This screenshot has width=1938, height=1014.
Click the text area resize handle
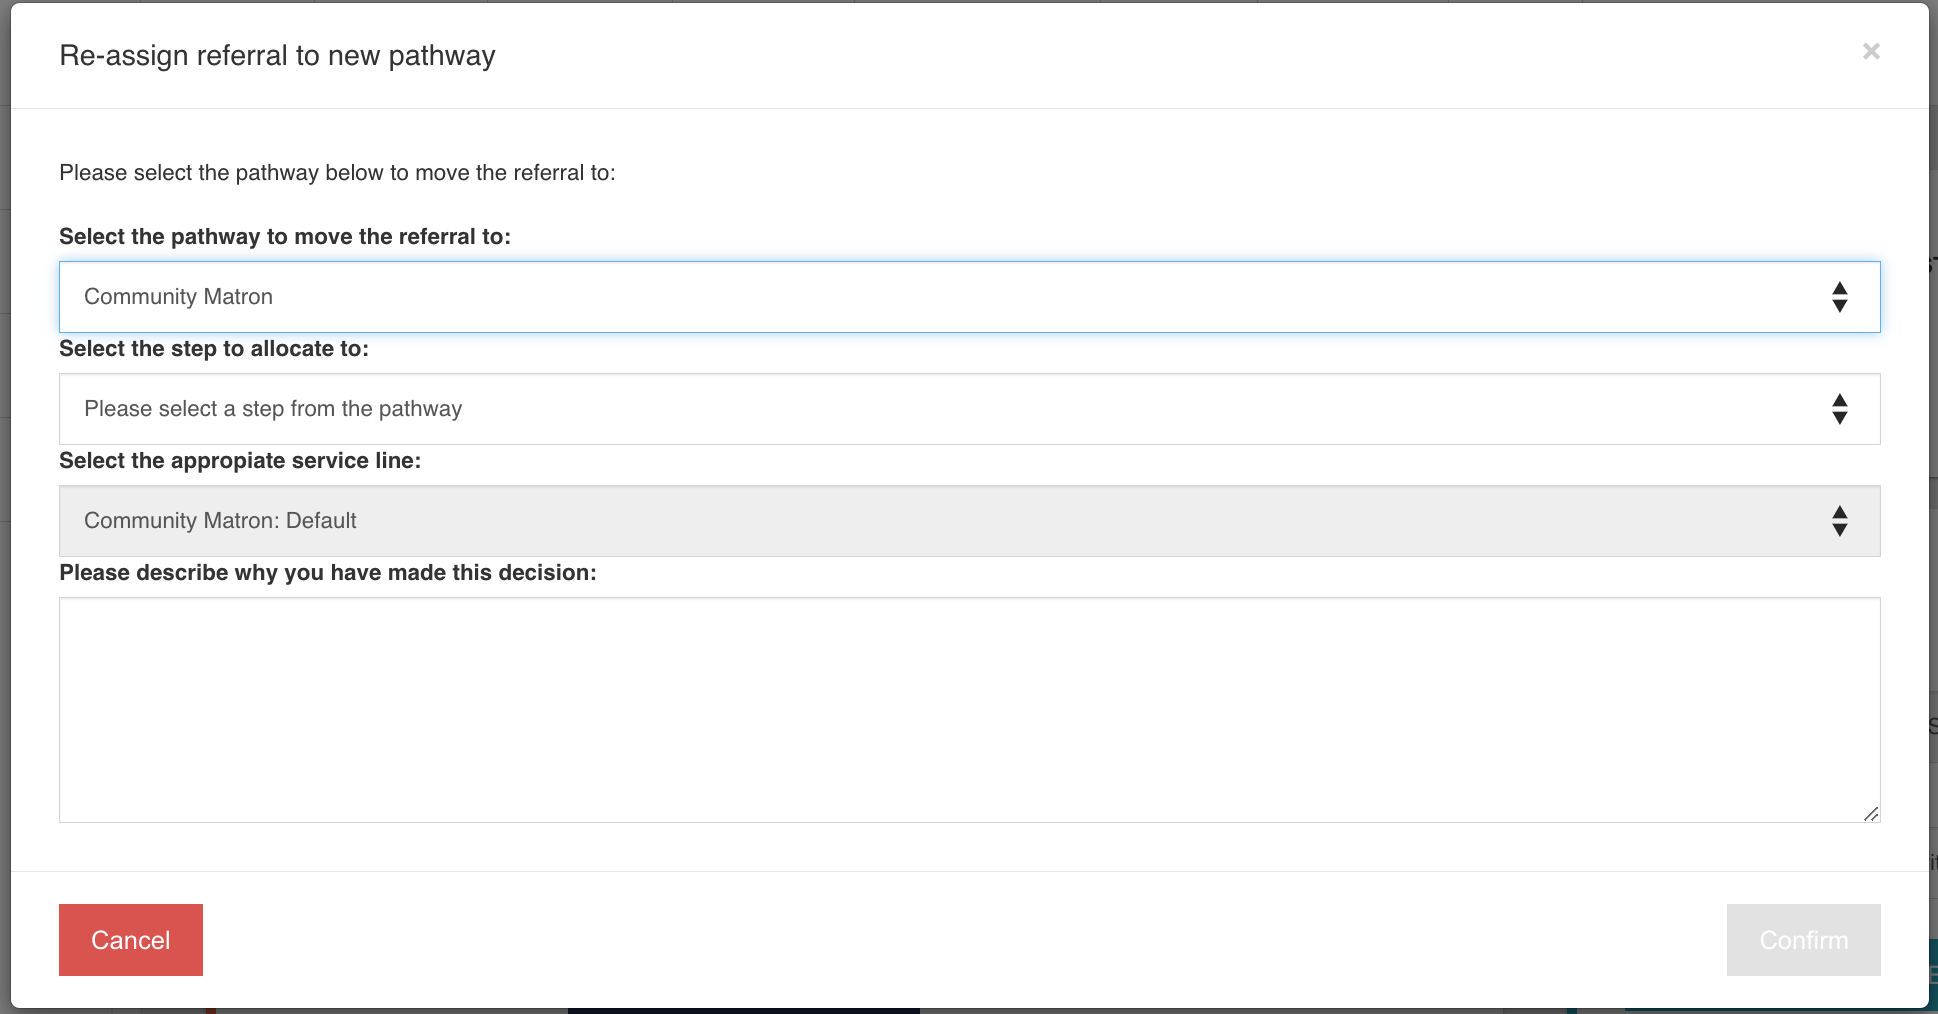tap(1871, 814)
